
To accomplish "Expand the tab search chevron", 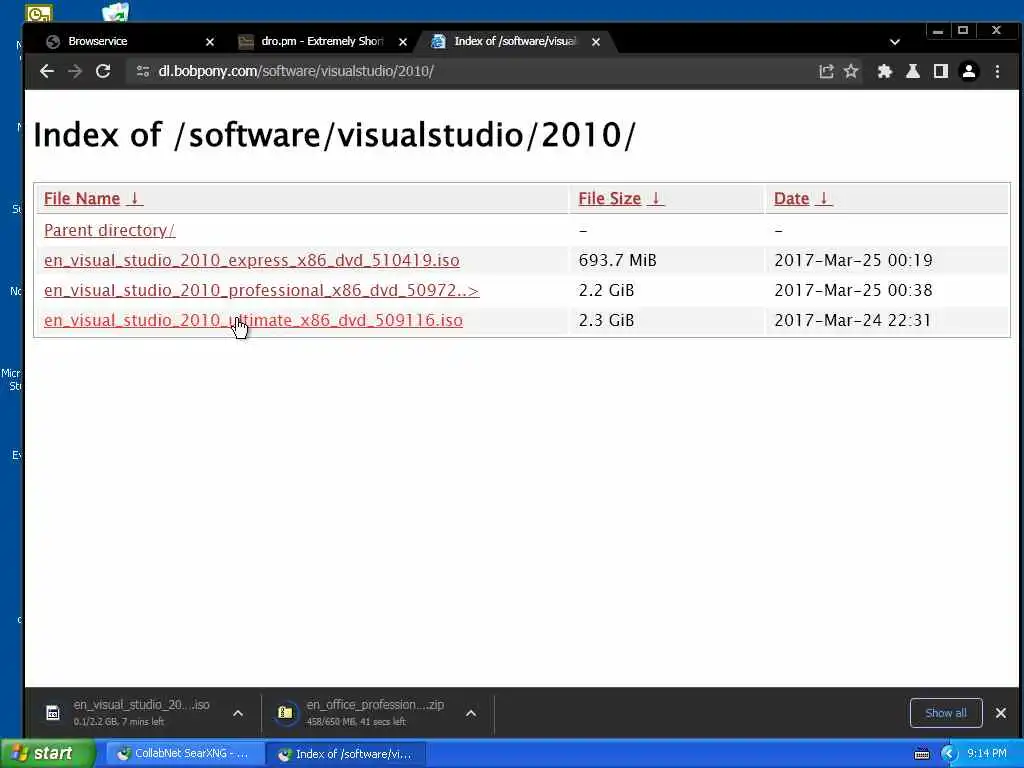I will point(895,42).
